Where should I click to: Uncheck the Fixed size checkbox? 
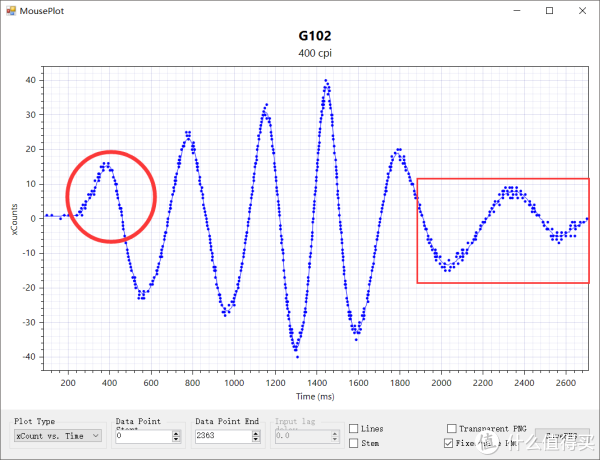[x=448, y=443]
